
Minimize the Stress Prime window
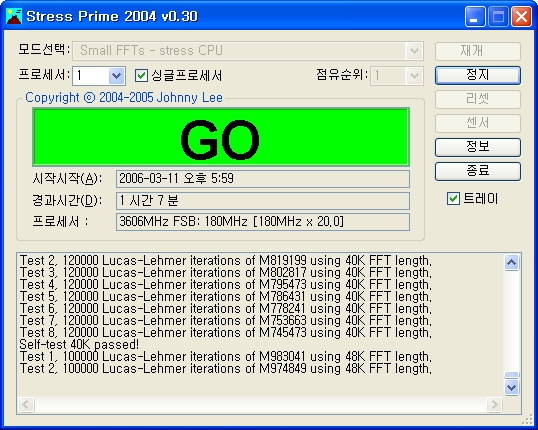(475, 16)
